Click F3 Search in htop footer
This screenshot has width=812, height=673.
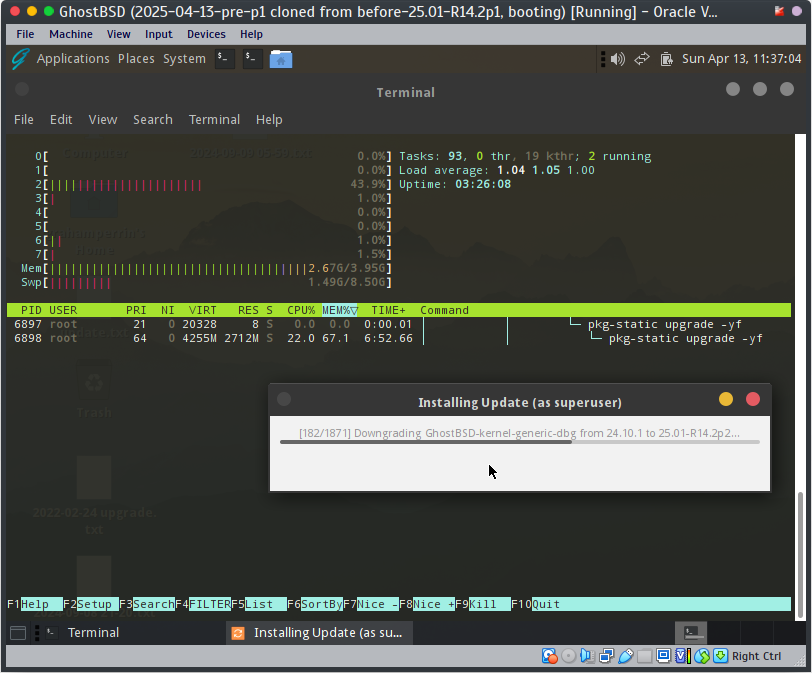[x=147, y=604]
